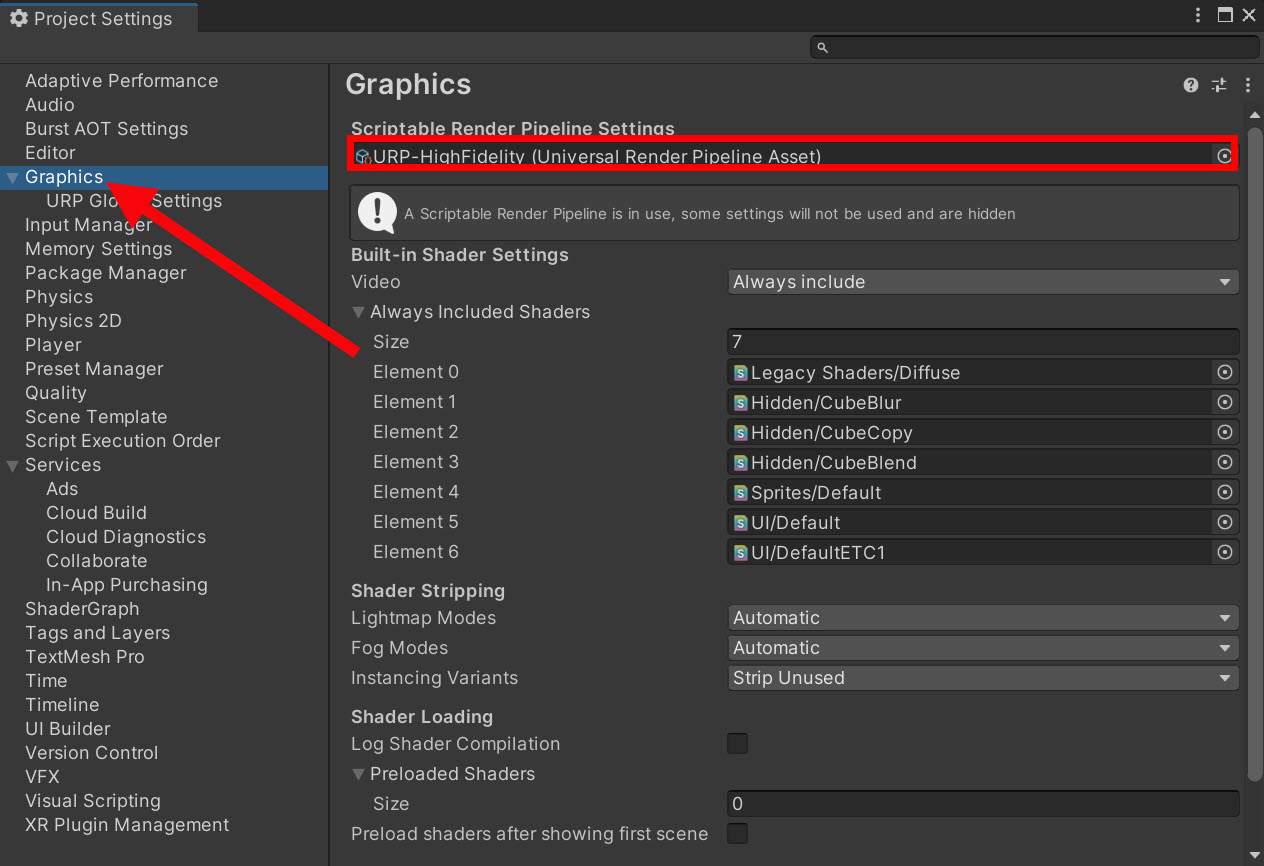This screenshot has height=866, width=1264.
Task: Select Cloud Build under Services
Action: click(96, 513)
